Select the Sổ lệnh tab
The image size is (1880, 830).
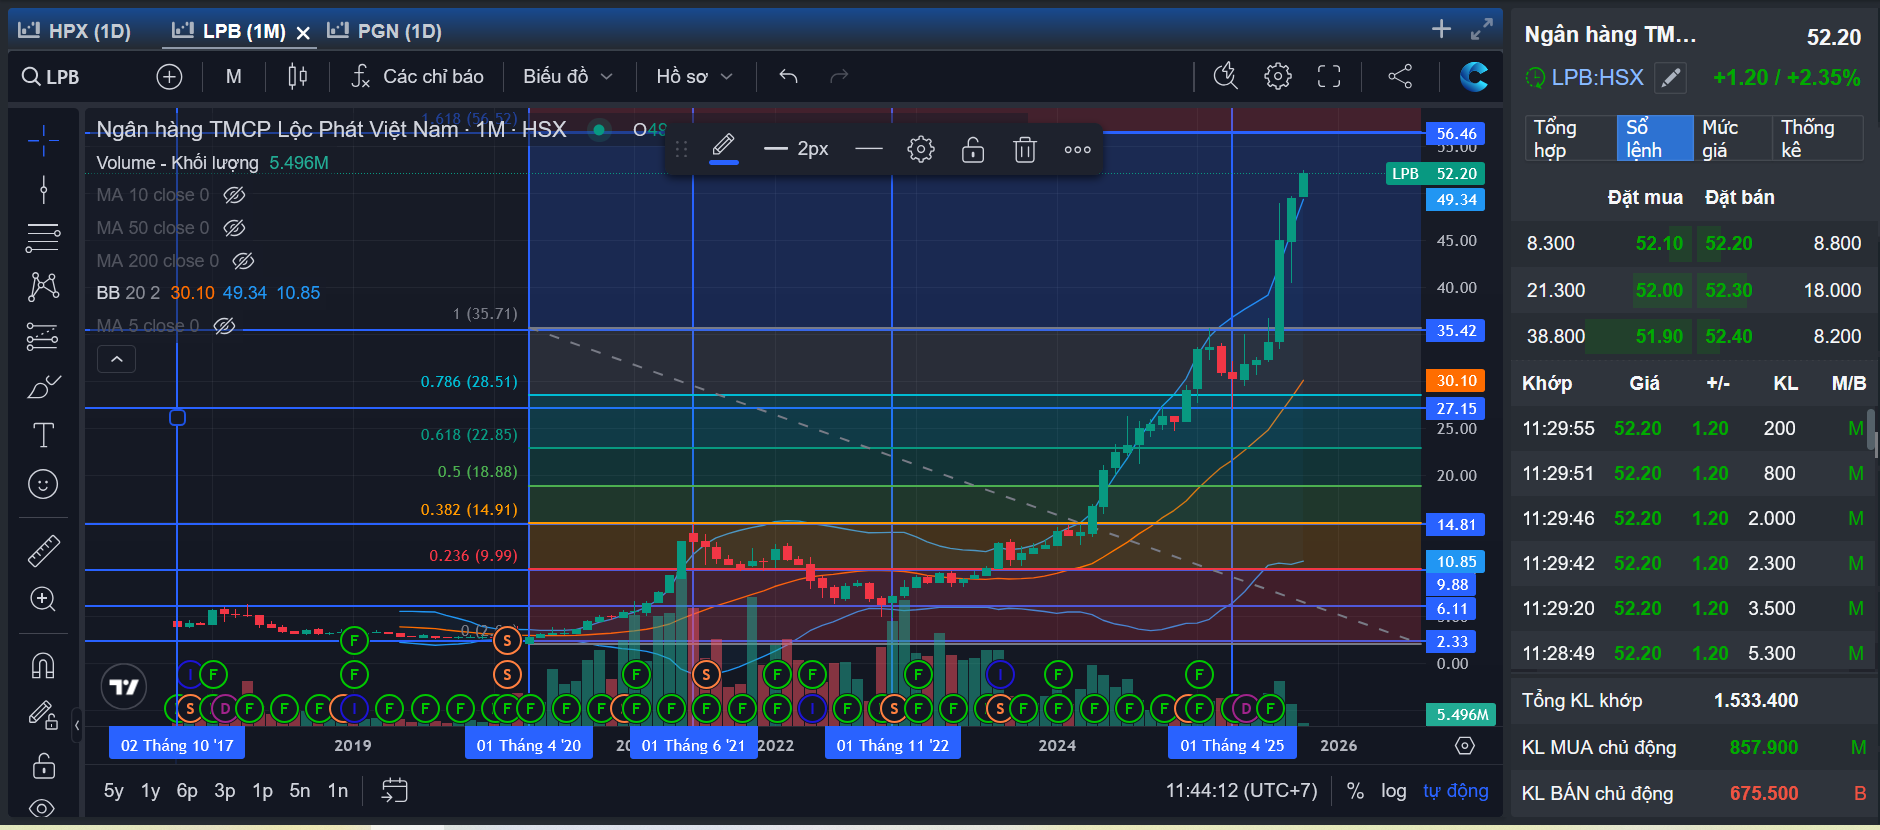click(1655, 138)
